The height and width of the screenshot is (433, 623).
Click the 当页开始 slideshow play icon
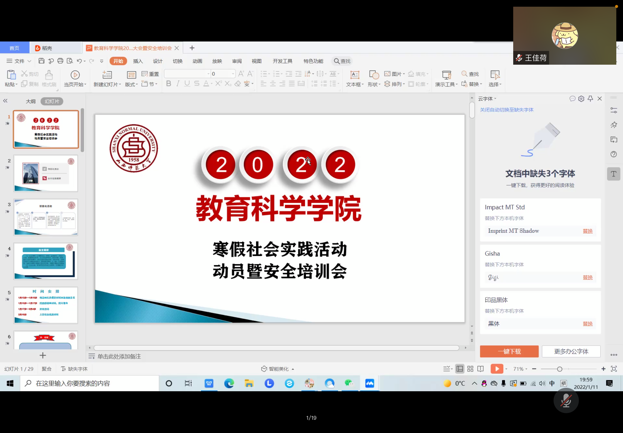pos(74,75)
